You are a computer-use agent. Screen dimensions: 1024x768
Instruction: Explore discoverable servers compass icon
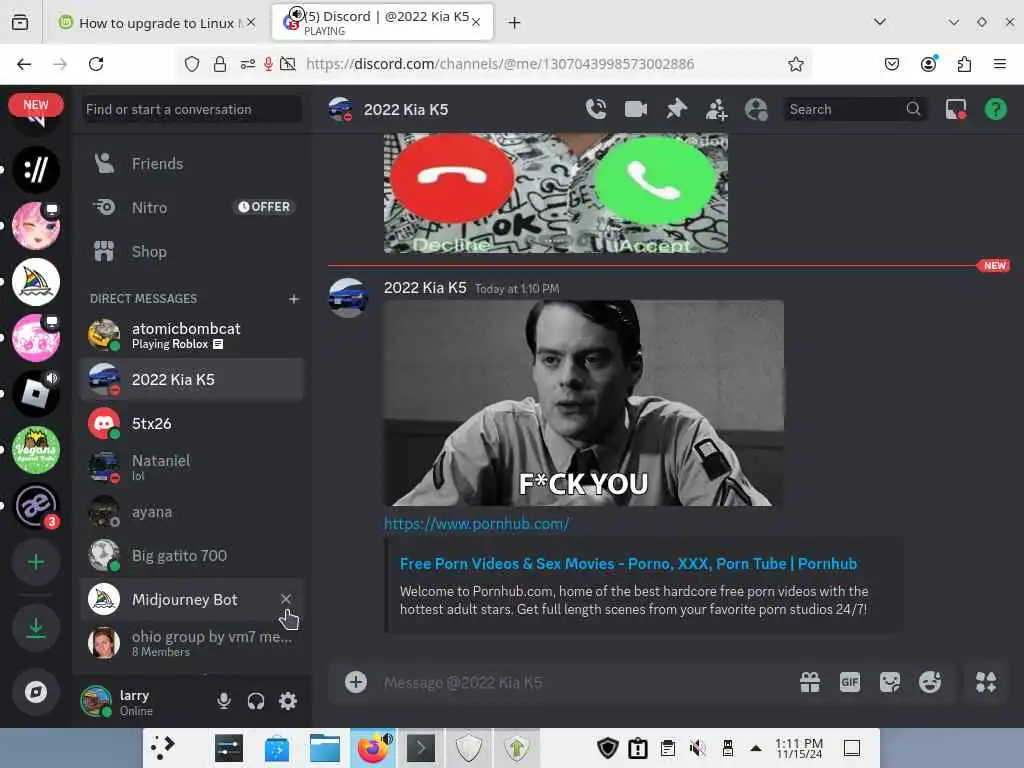pyautogui.click(x=36, y=692)
